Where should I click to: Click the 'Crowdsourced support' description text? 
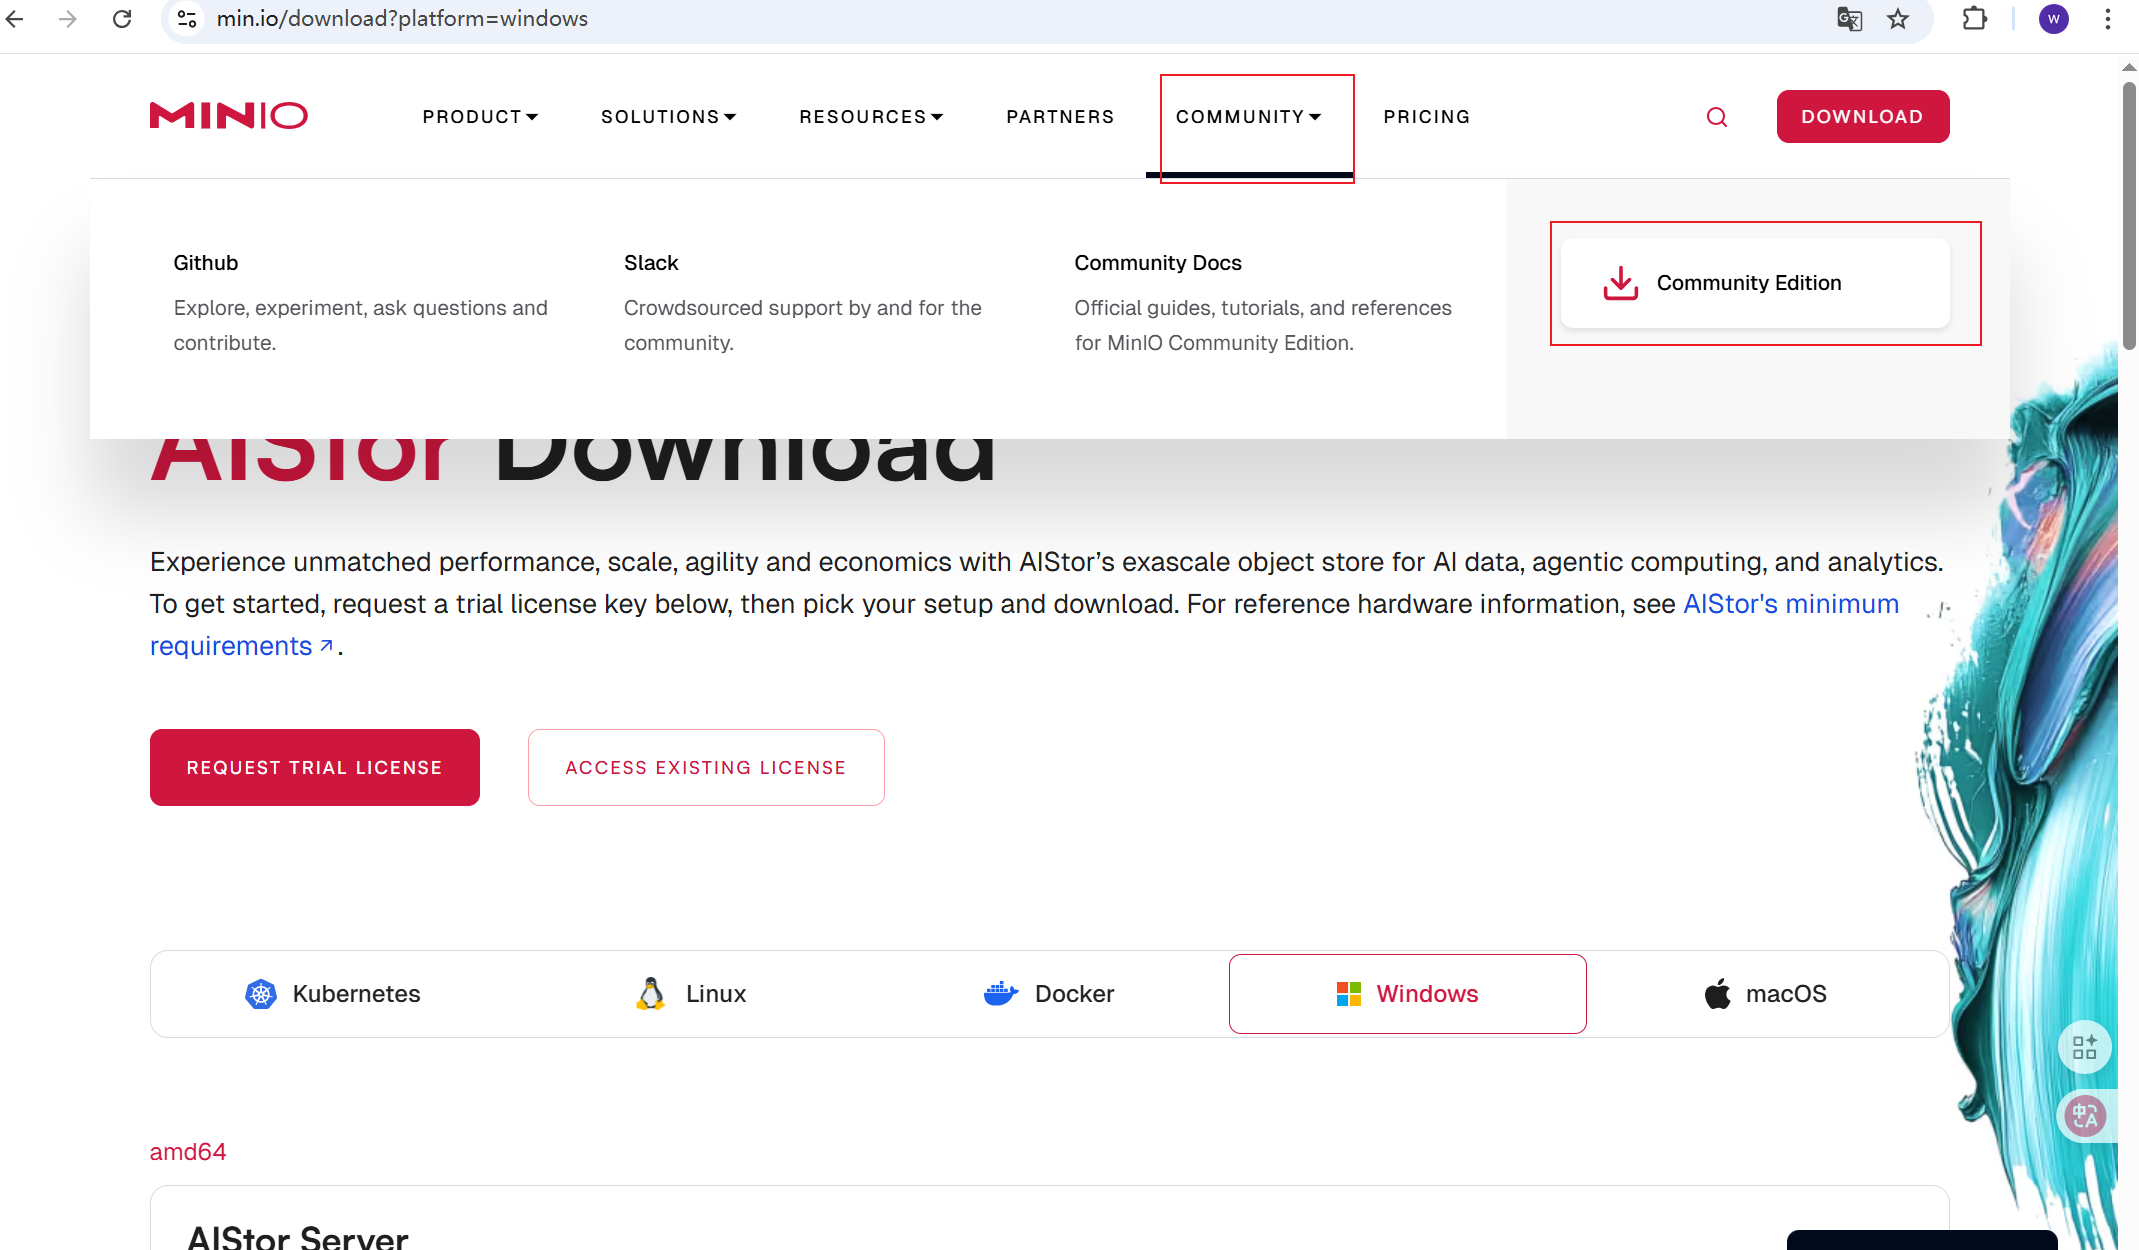coord(802,325)
